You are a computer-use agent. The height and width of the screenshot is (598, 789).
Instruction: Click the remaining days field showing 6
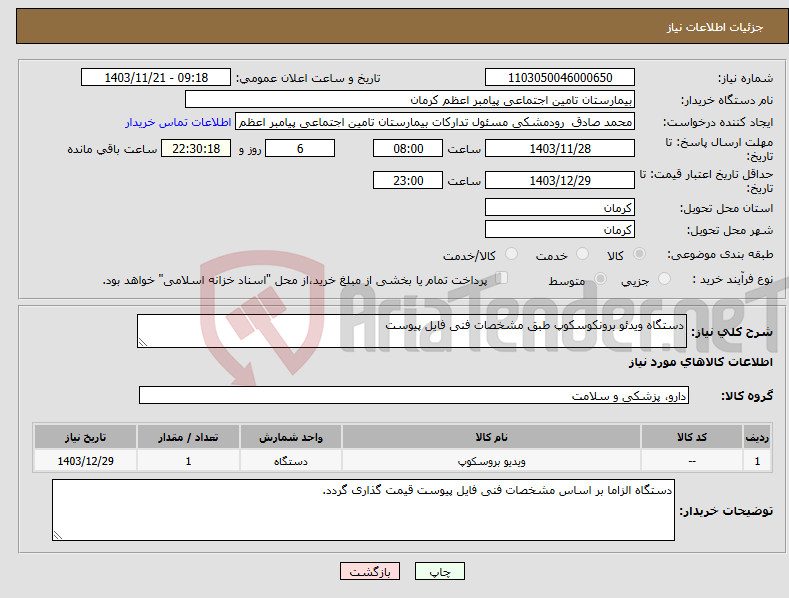300,148
